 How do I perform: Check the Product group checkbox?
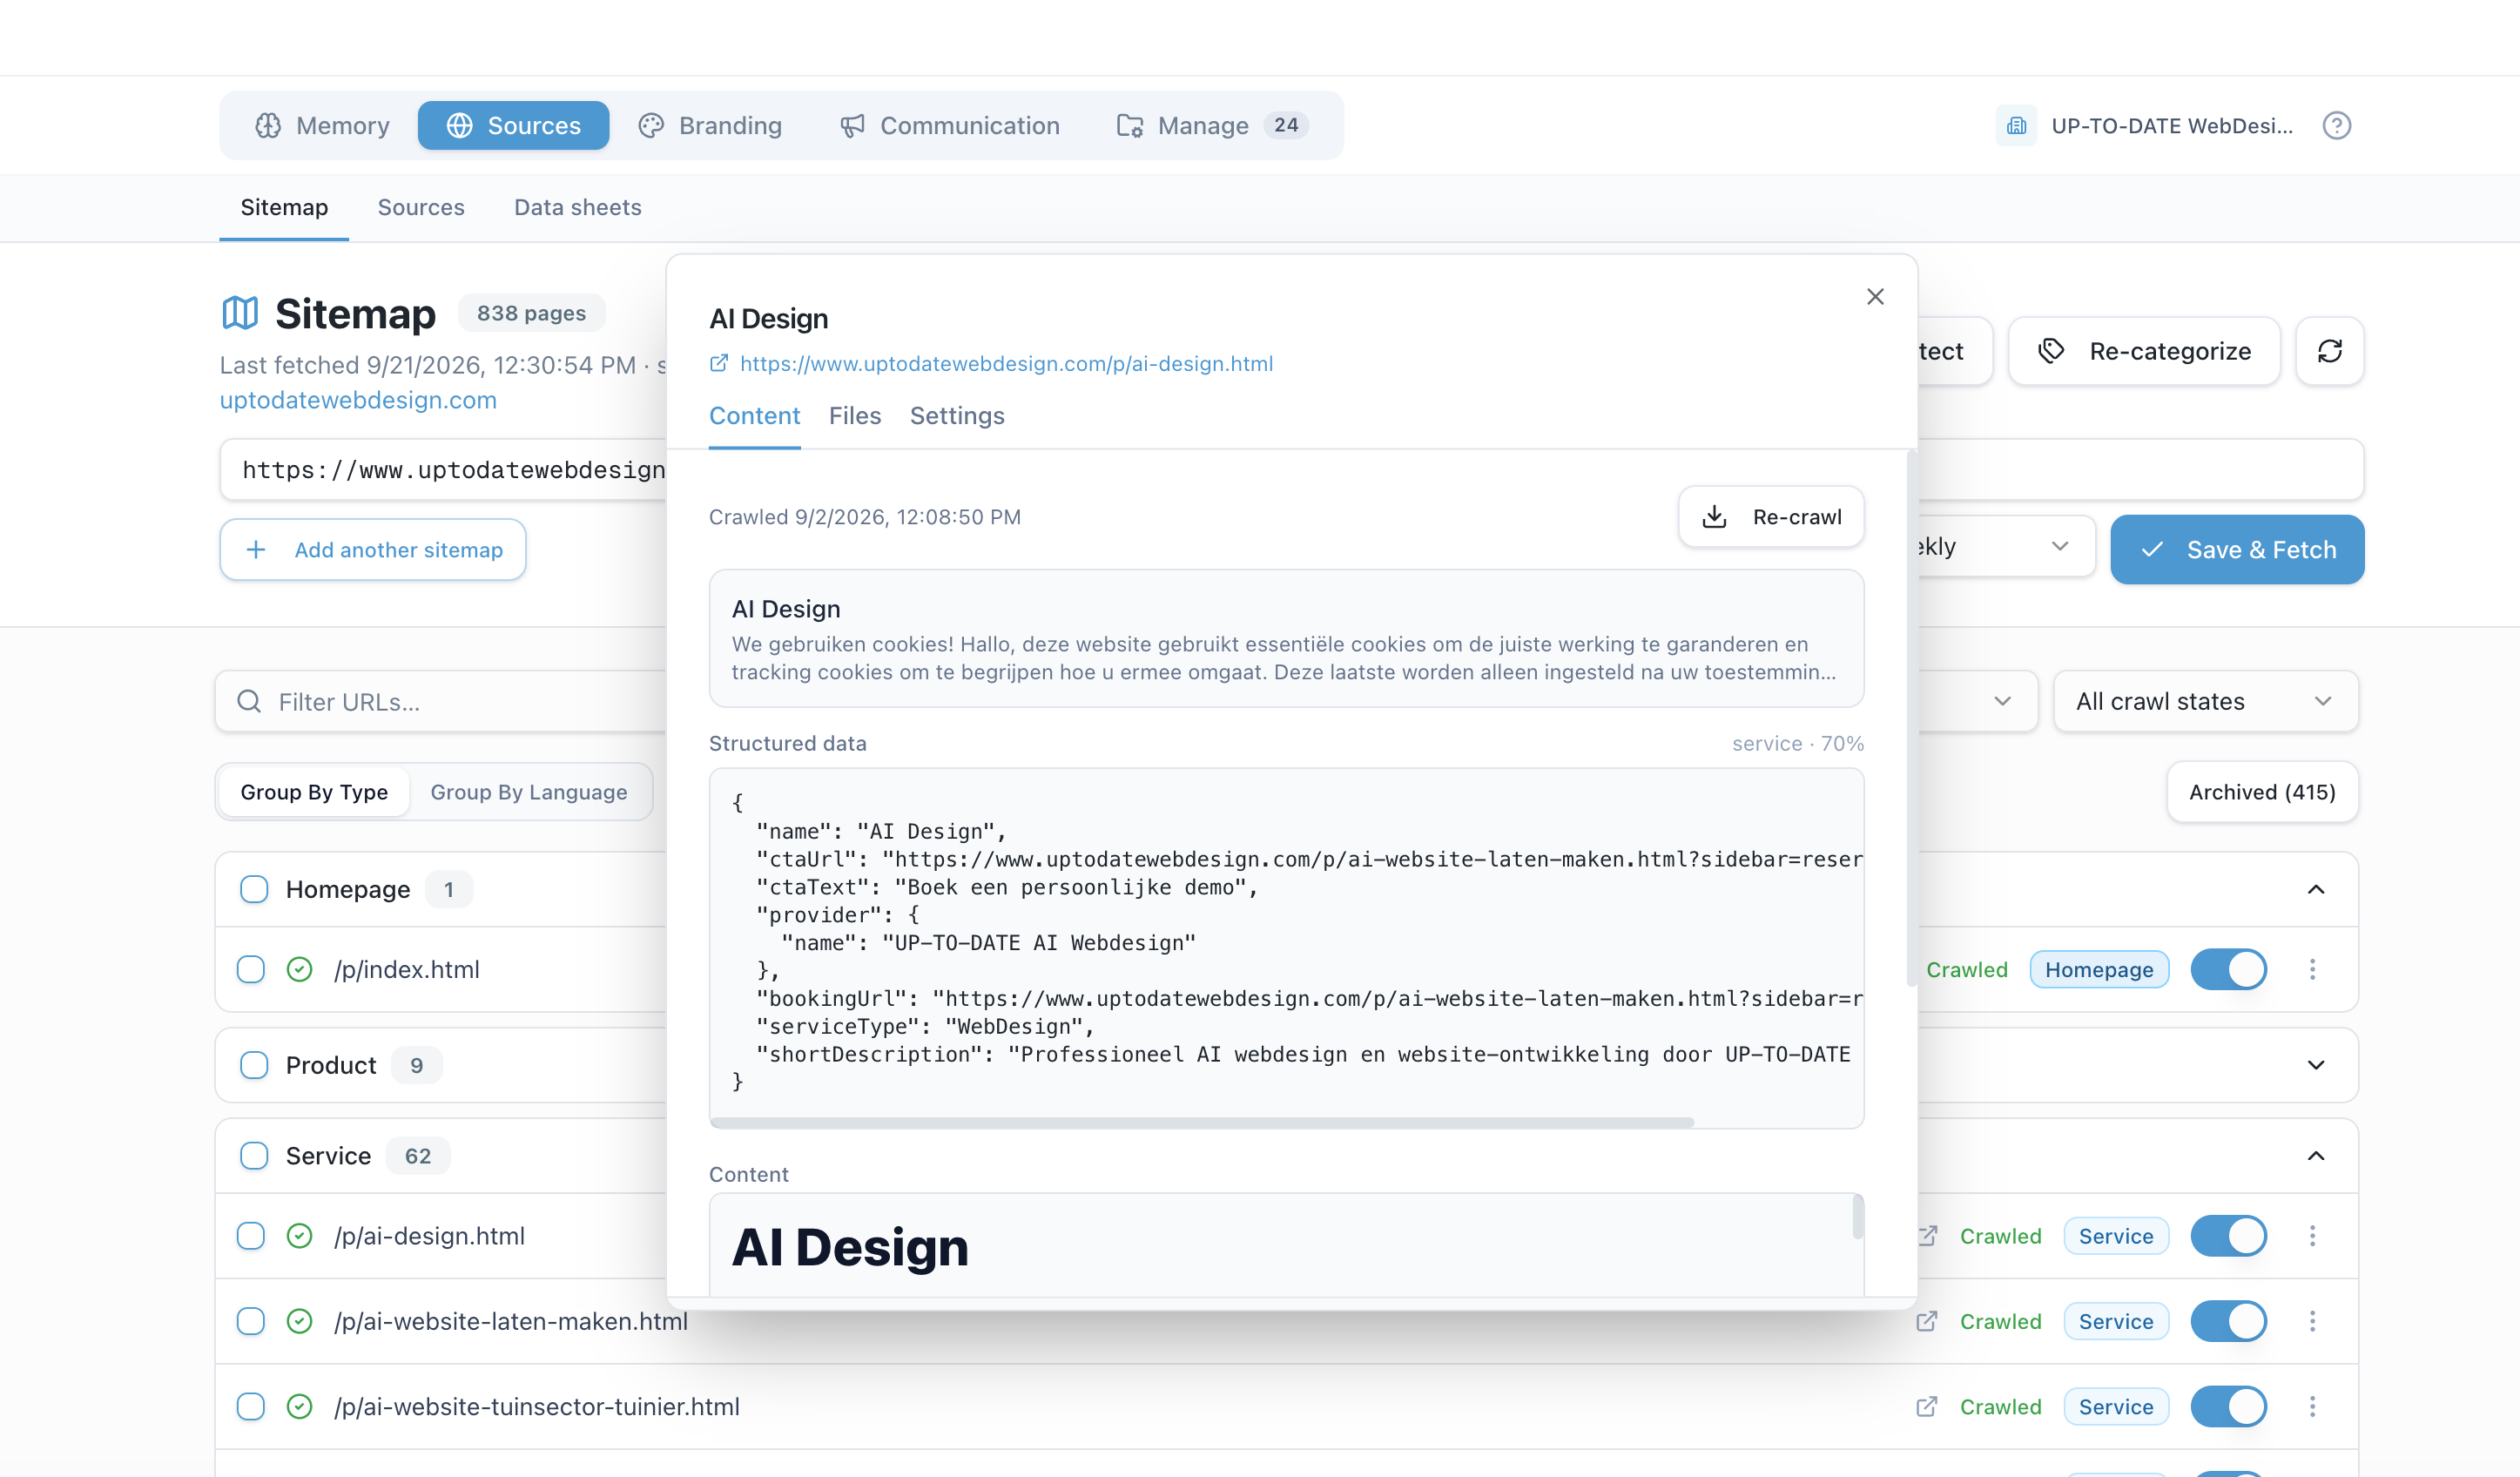coord(254,1065)
